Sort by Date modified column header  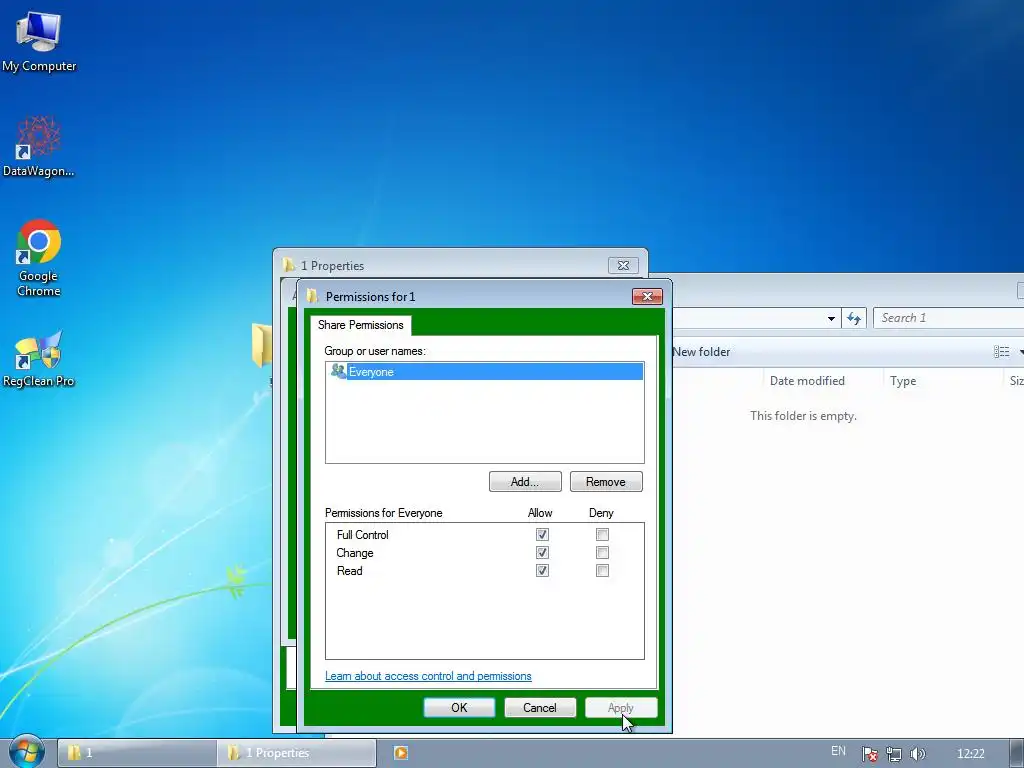(807, 381)
